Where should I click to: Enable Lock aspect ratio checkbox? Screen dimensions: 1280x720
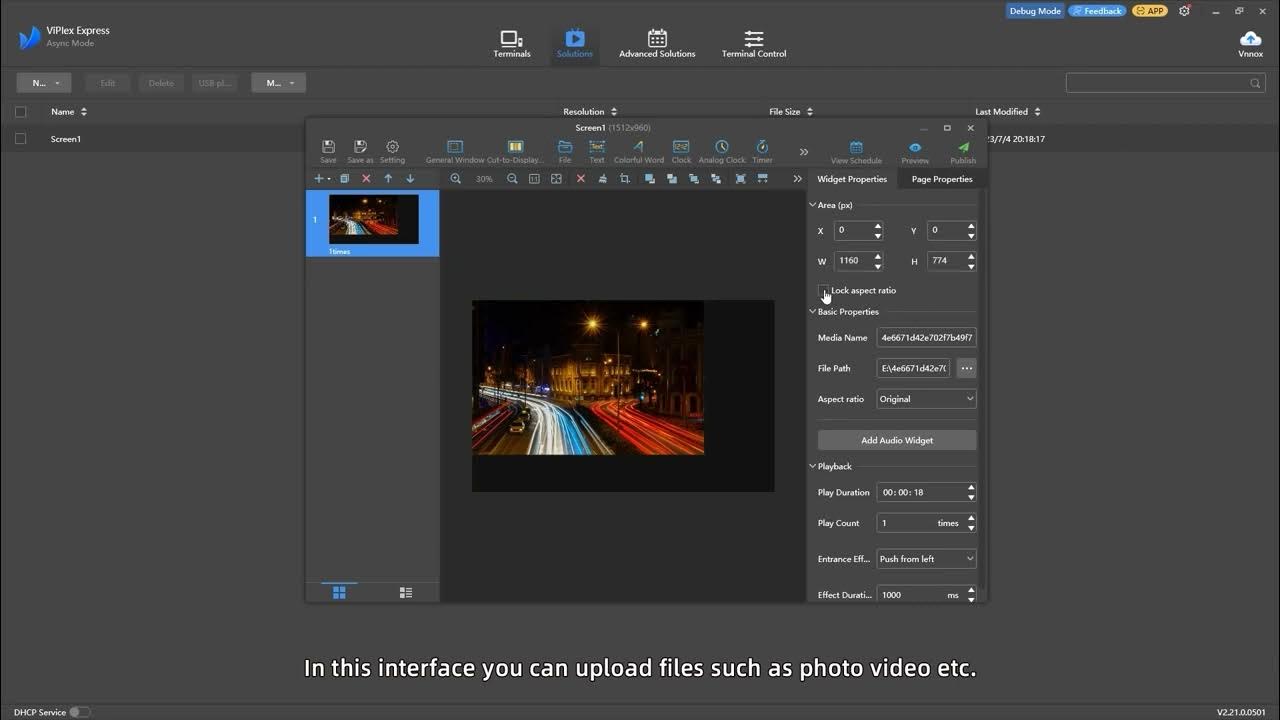824,291
